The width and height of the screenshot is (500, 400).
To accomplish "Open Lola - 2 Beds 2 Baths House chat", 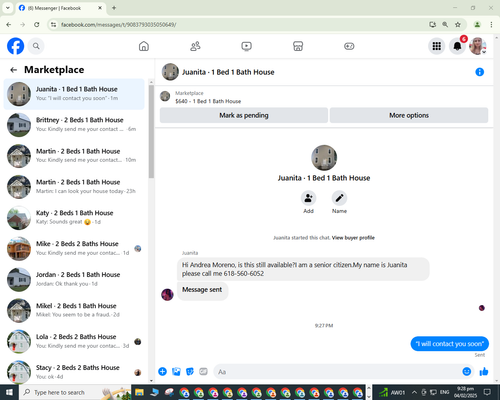I will 74,341.
